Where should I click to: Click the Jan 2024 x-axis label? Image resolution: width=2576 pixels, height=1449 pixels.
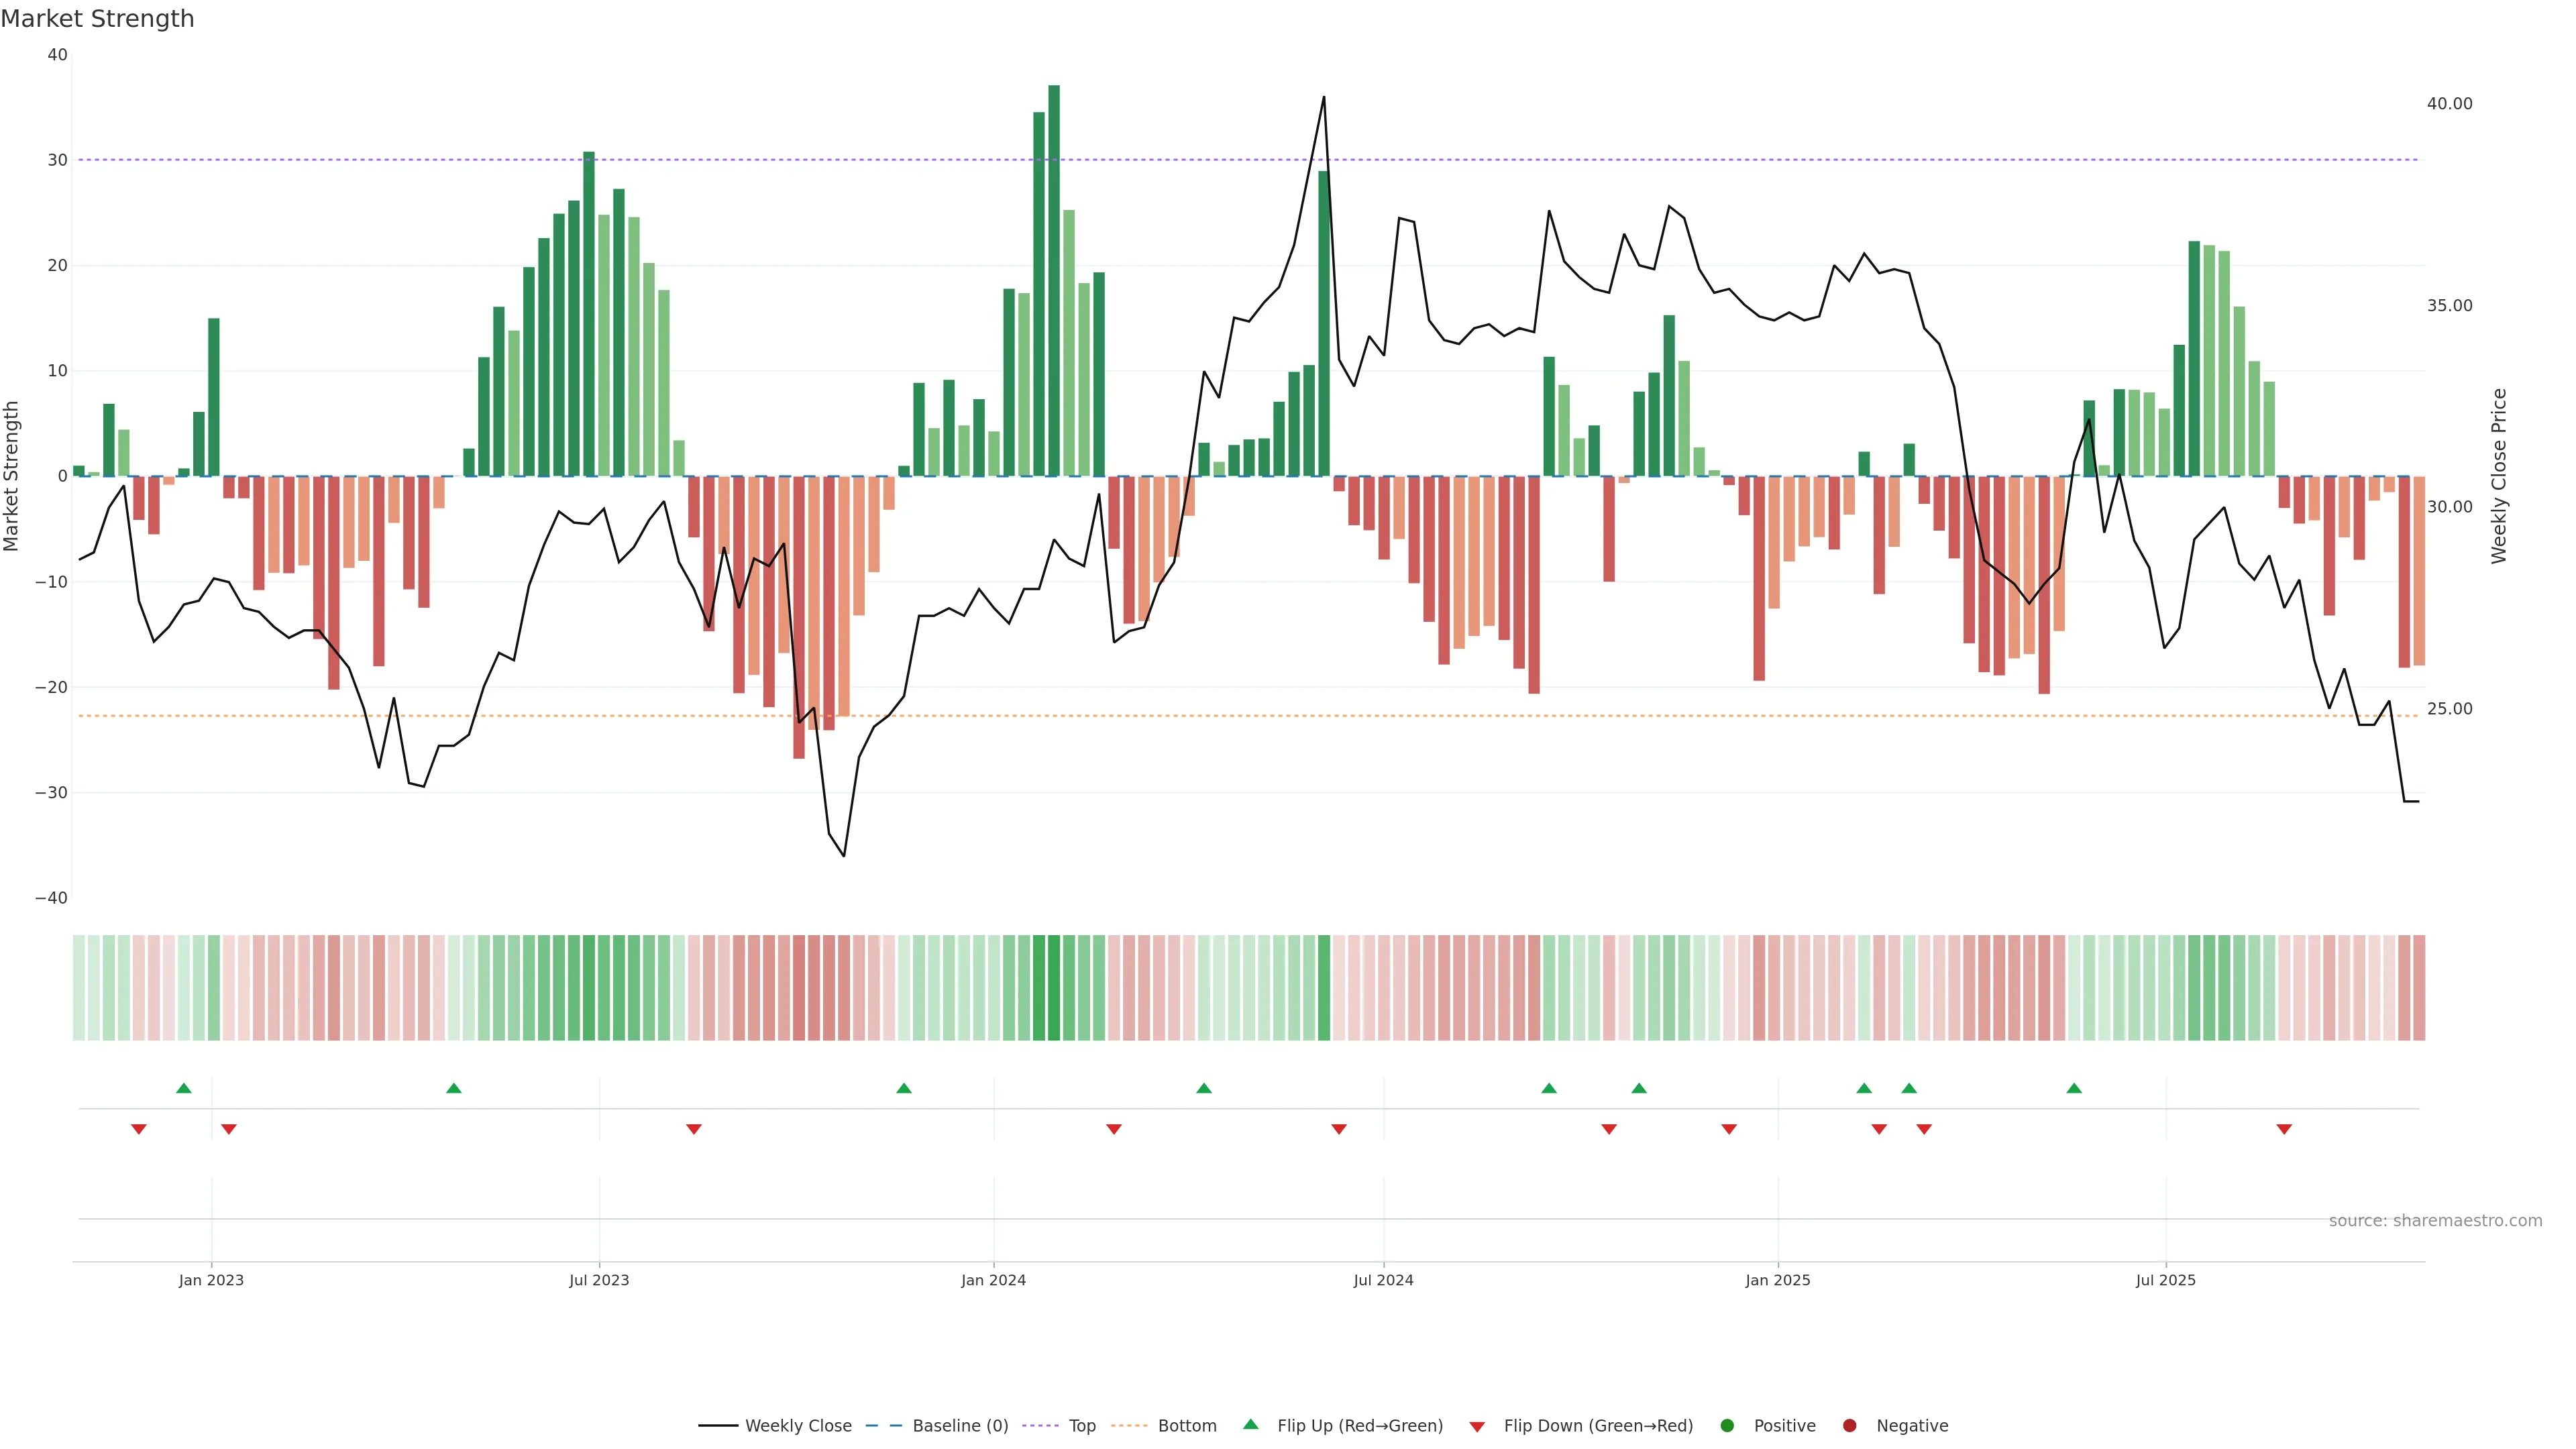click(x=993, y=1280)
